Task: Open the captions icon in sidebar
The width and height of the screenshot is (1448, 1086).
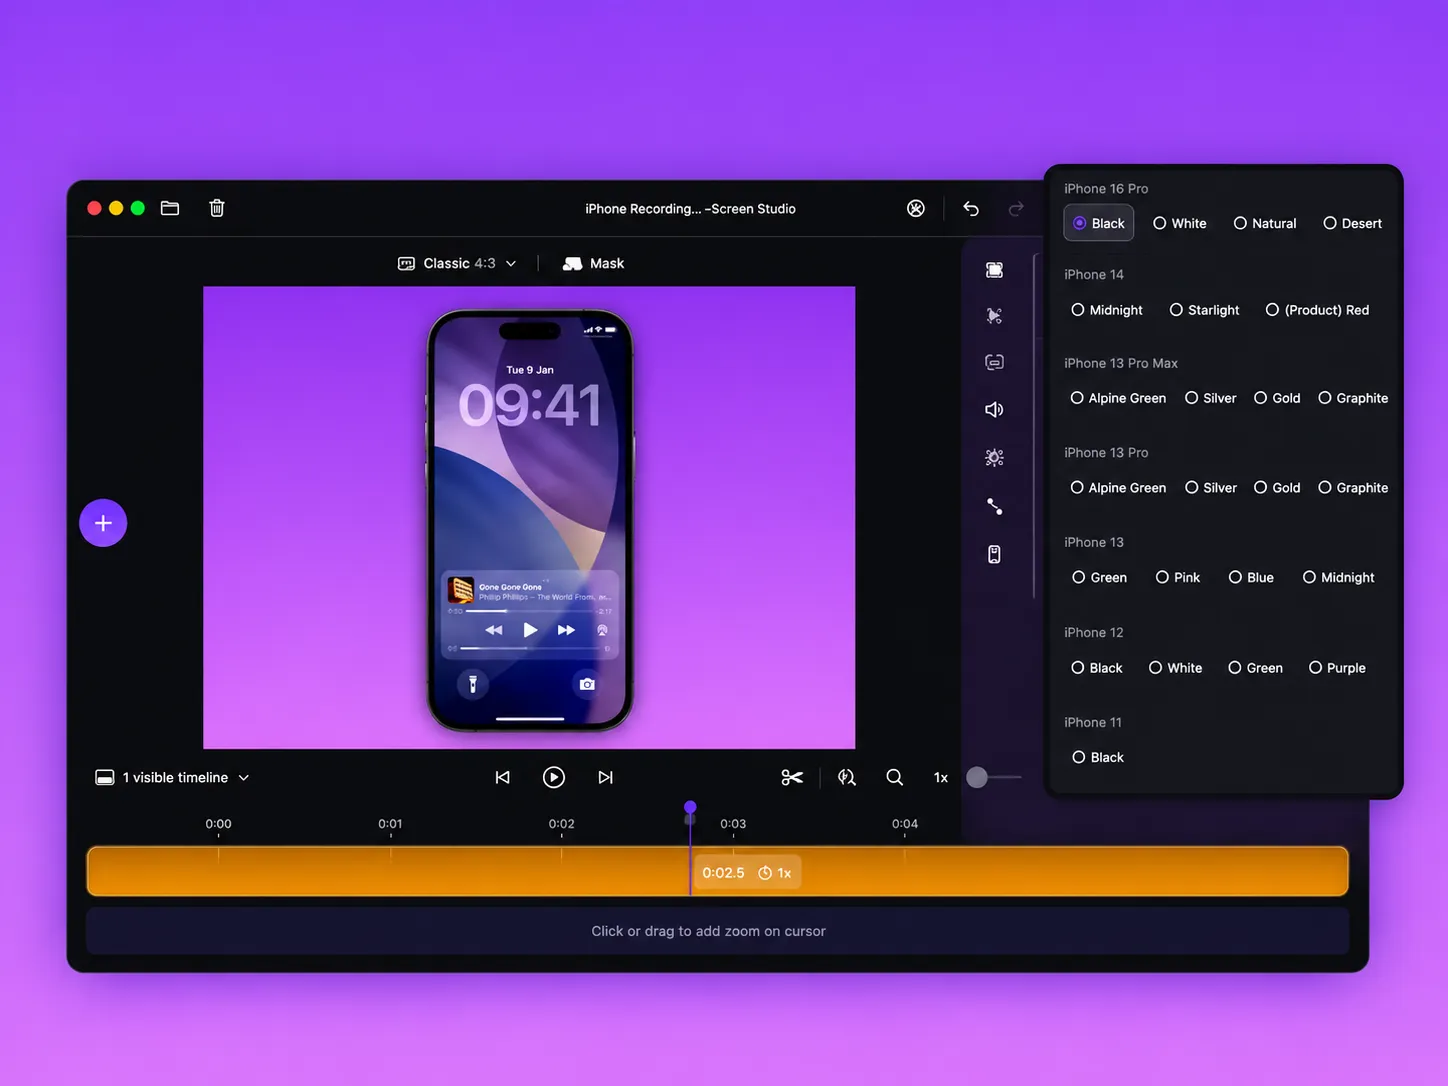Action: pos(994,362)
